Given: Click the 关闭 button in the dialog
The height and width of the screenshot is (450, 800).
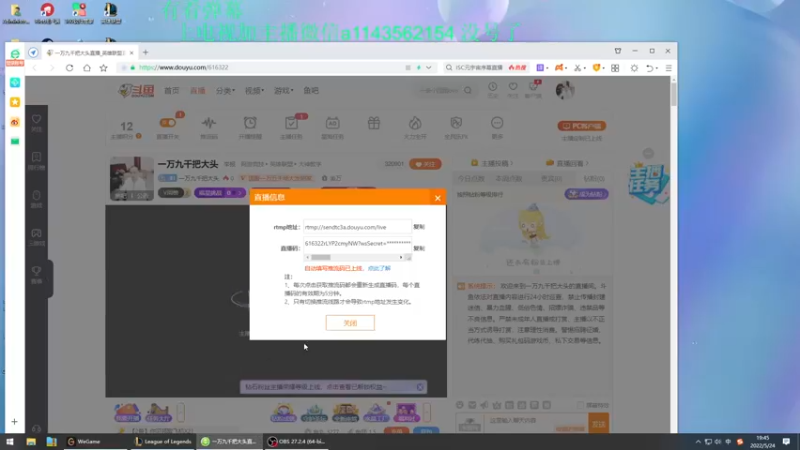Looking at the screenshot, I should tap(350, 322).
